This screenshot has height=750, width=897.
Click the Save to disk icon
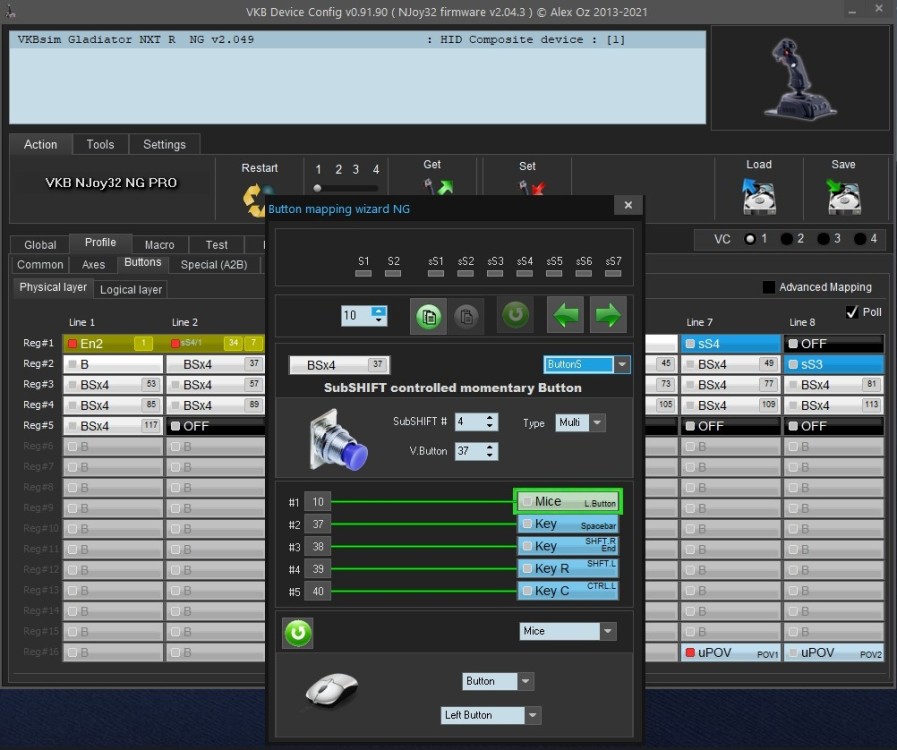click(x=843, y=195)
